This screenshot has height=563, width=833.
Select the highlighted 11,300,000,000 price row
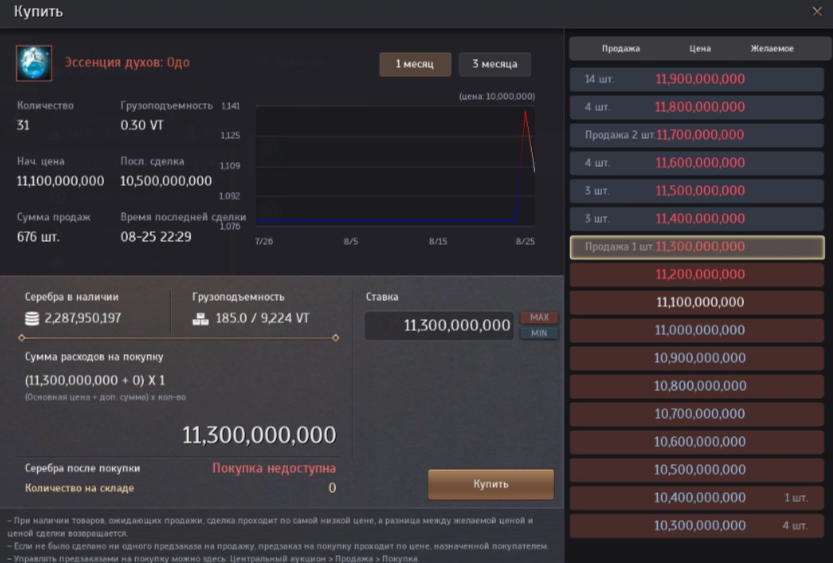point(696,247)
